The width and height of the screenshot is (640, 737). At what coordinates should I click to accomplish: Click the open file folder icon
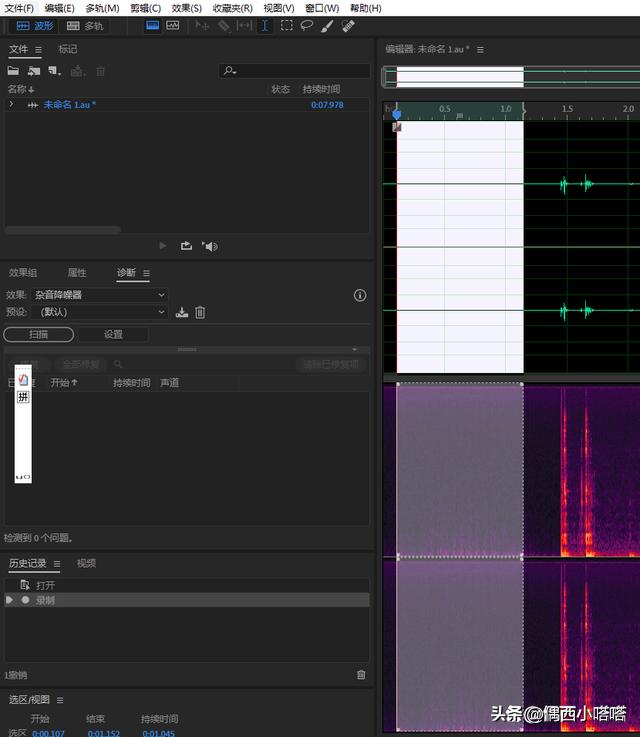coord(13,71)
